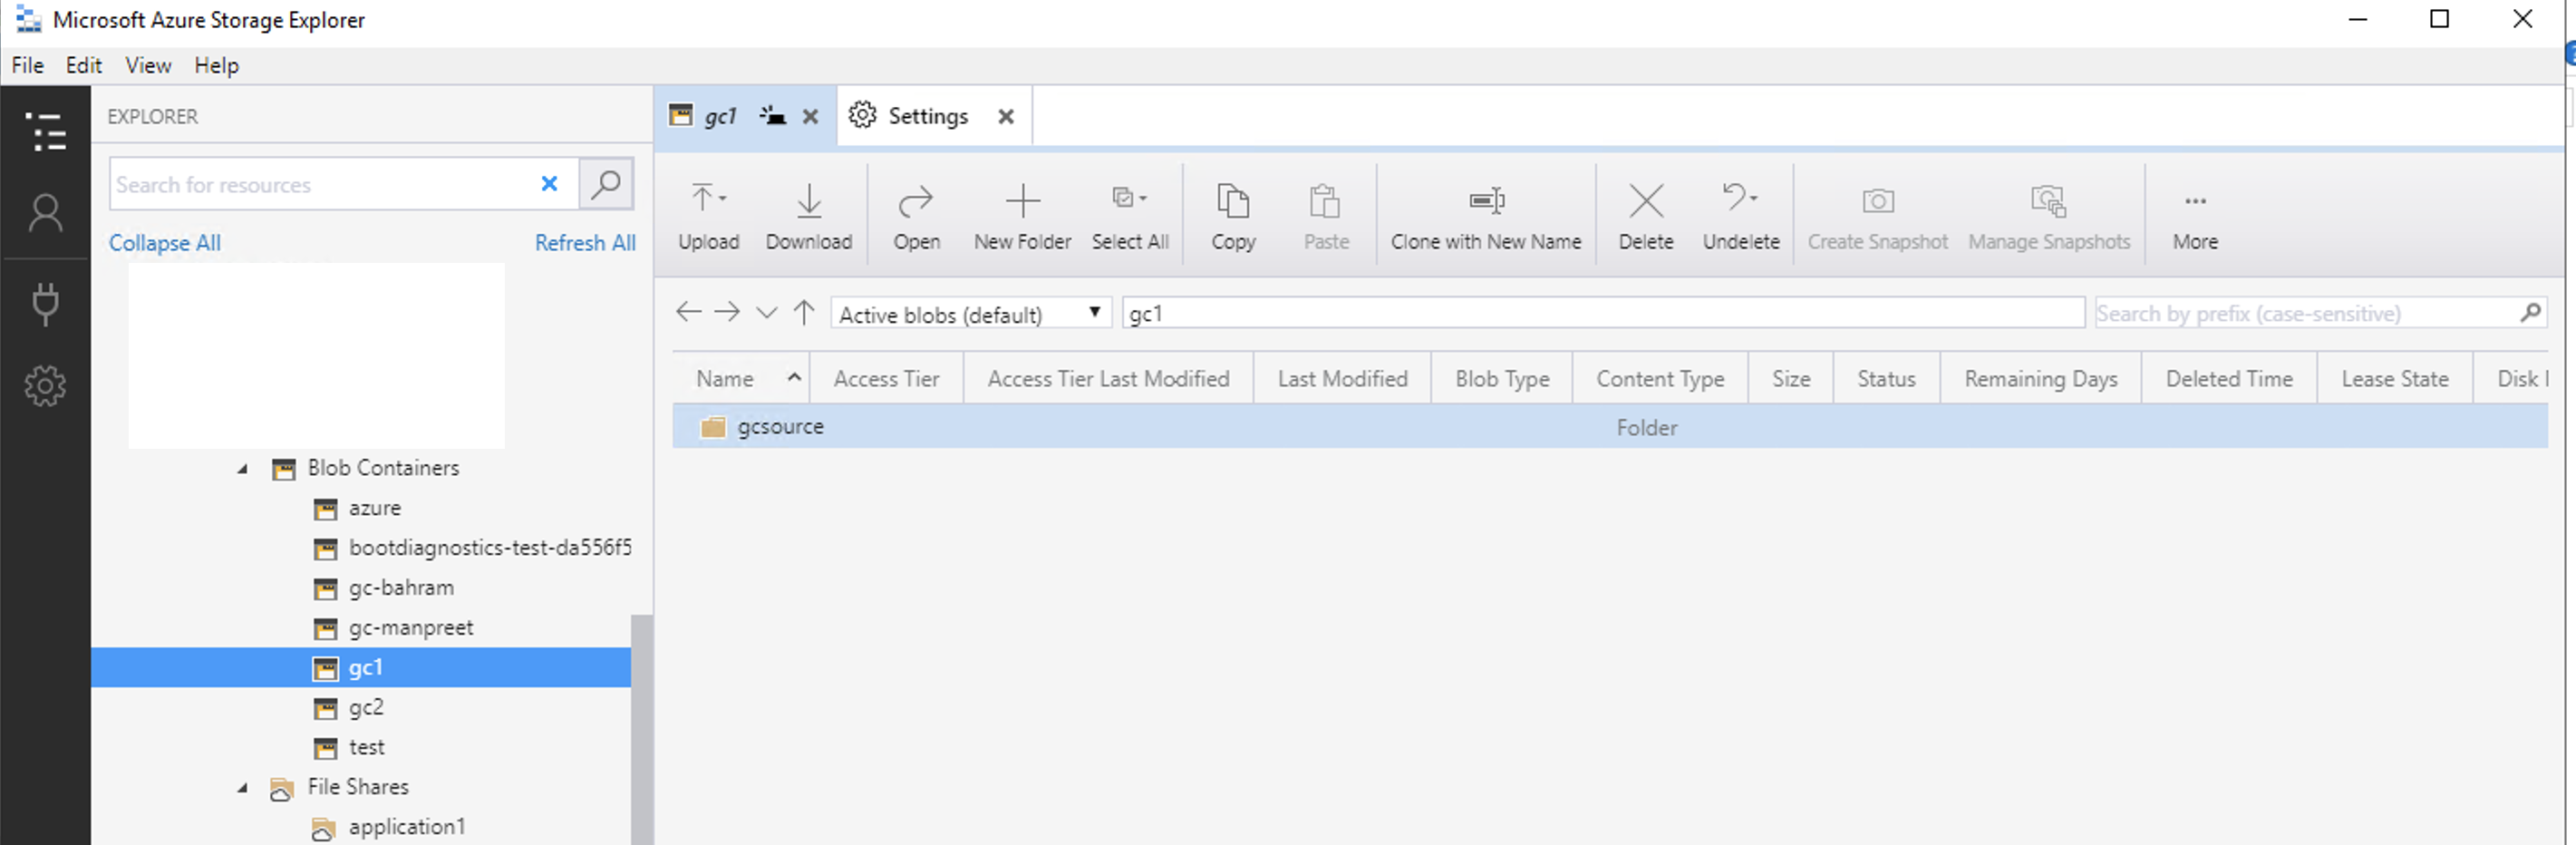This screenshot has width=2576, height=845.
Task: Switch to the Settings tab
Action: pos(928,115)
